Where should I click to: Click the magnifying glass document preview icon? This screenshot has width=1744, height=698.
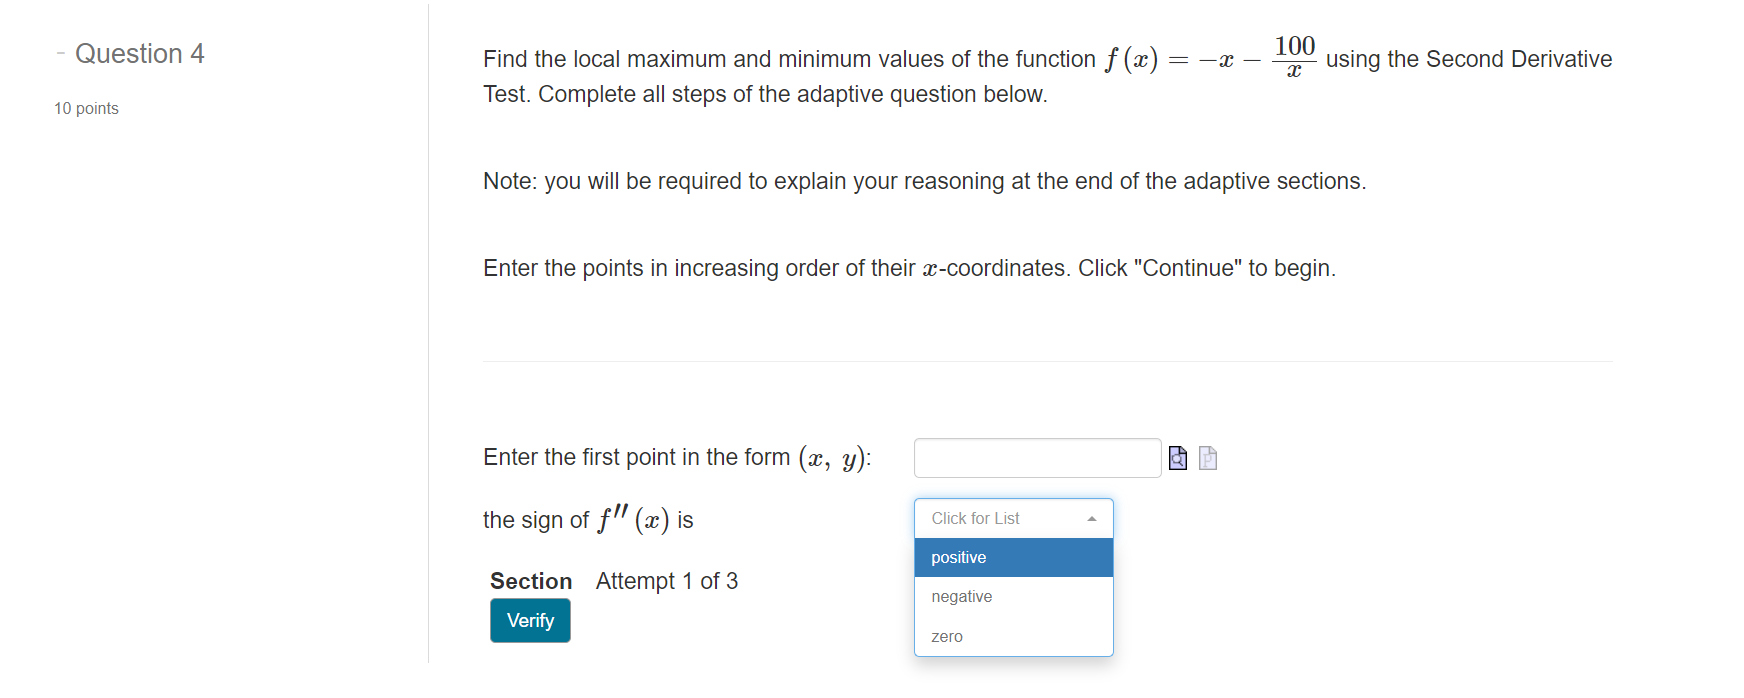(1177, 457)
